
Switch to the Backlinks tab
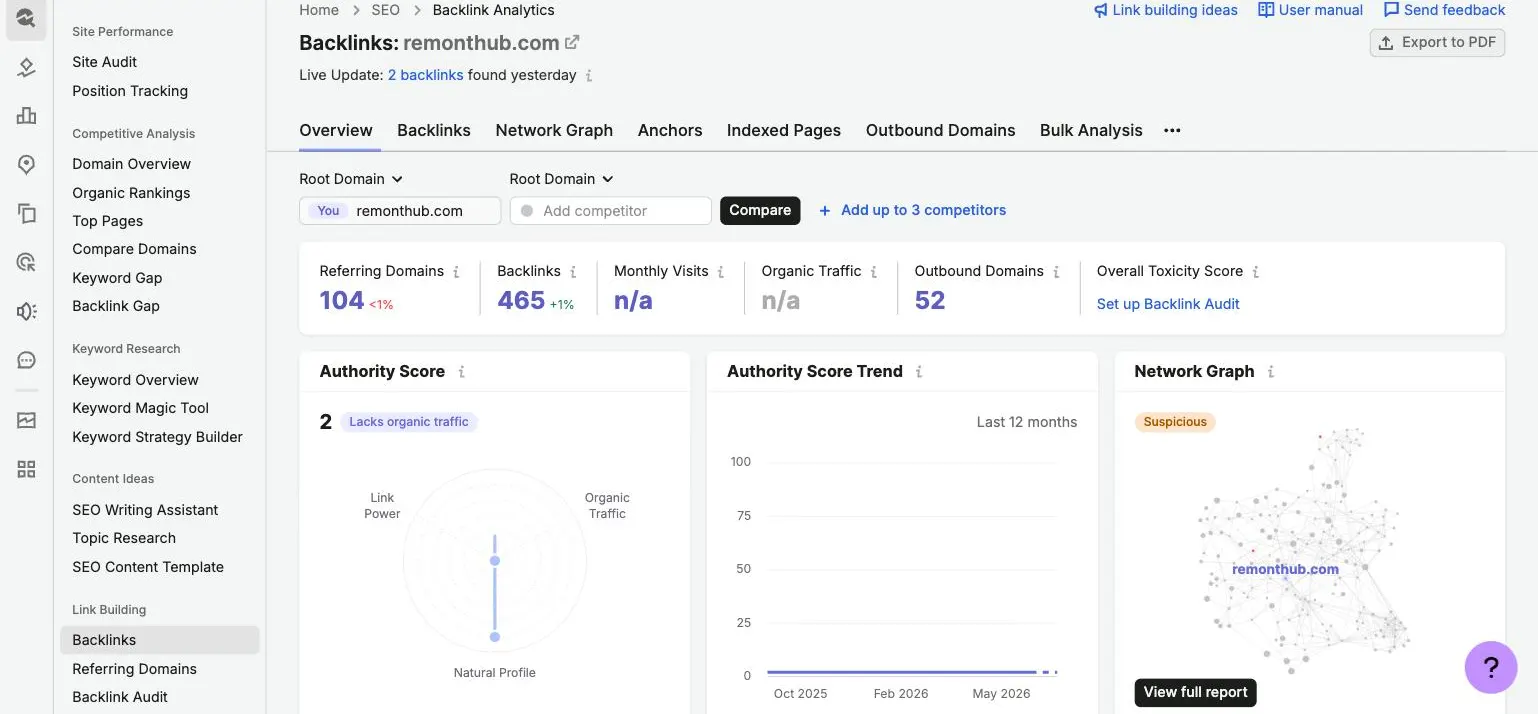click(x=434, y=130)
